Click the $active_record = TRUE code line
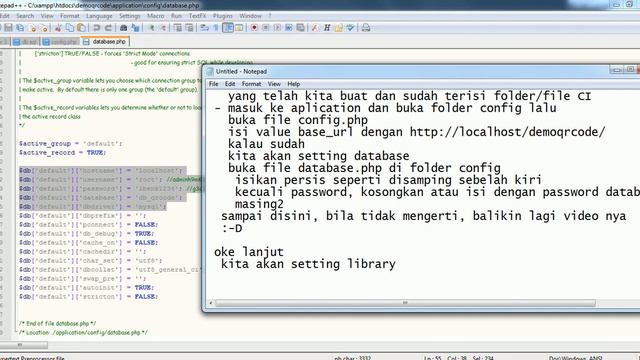The height and width of the screenshot is (360, 640). point(62,153)
